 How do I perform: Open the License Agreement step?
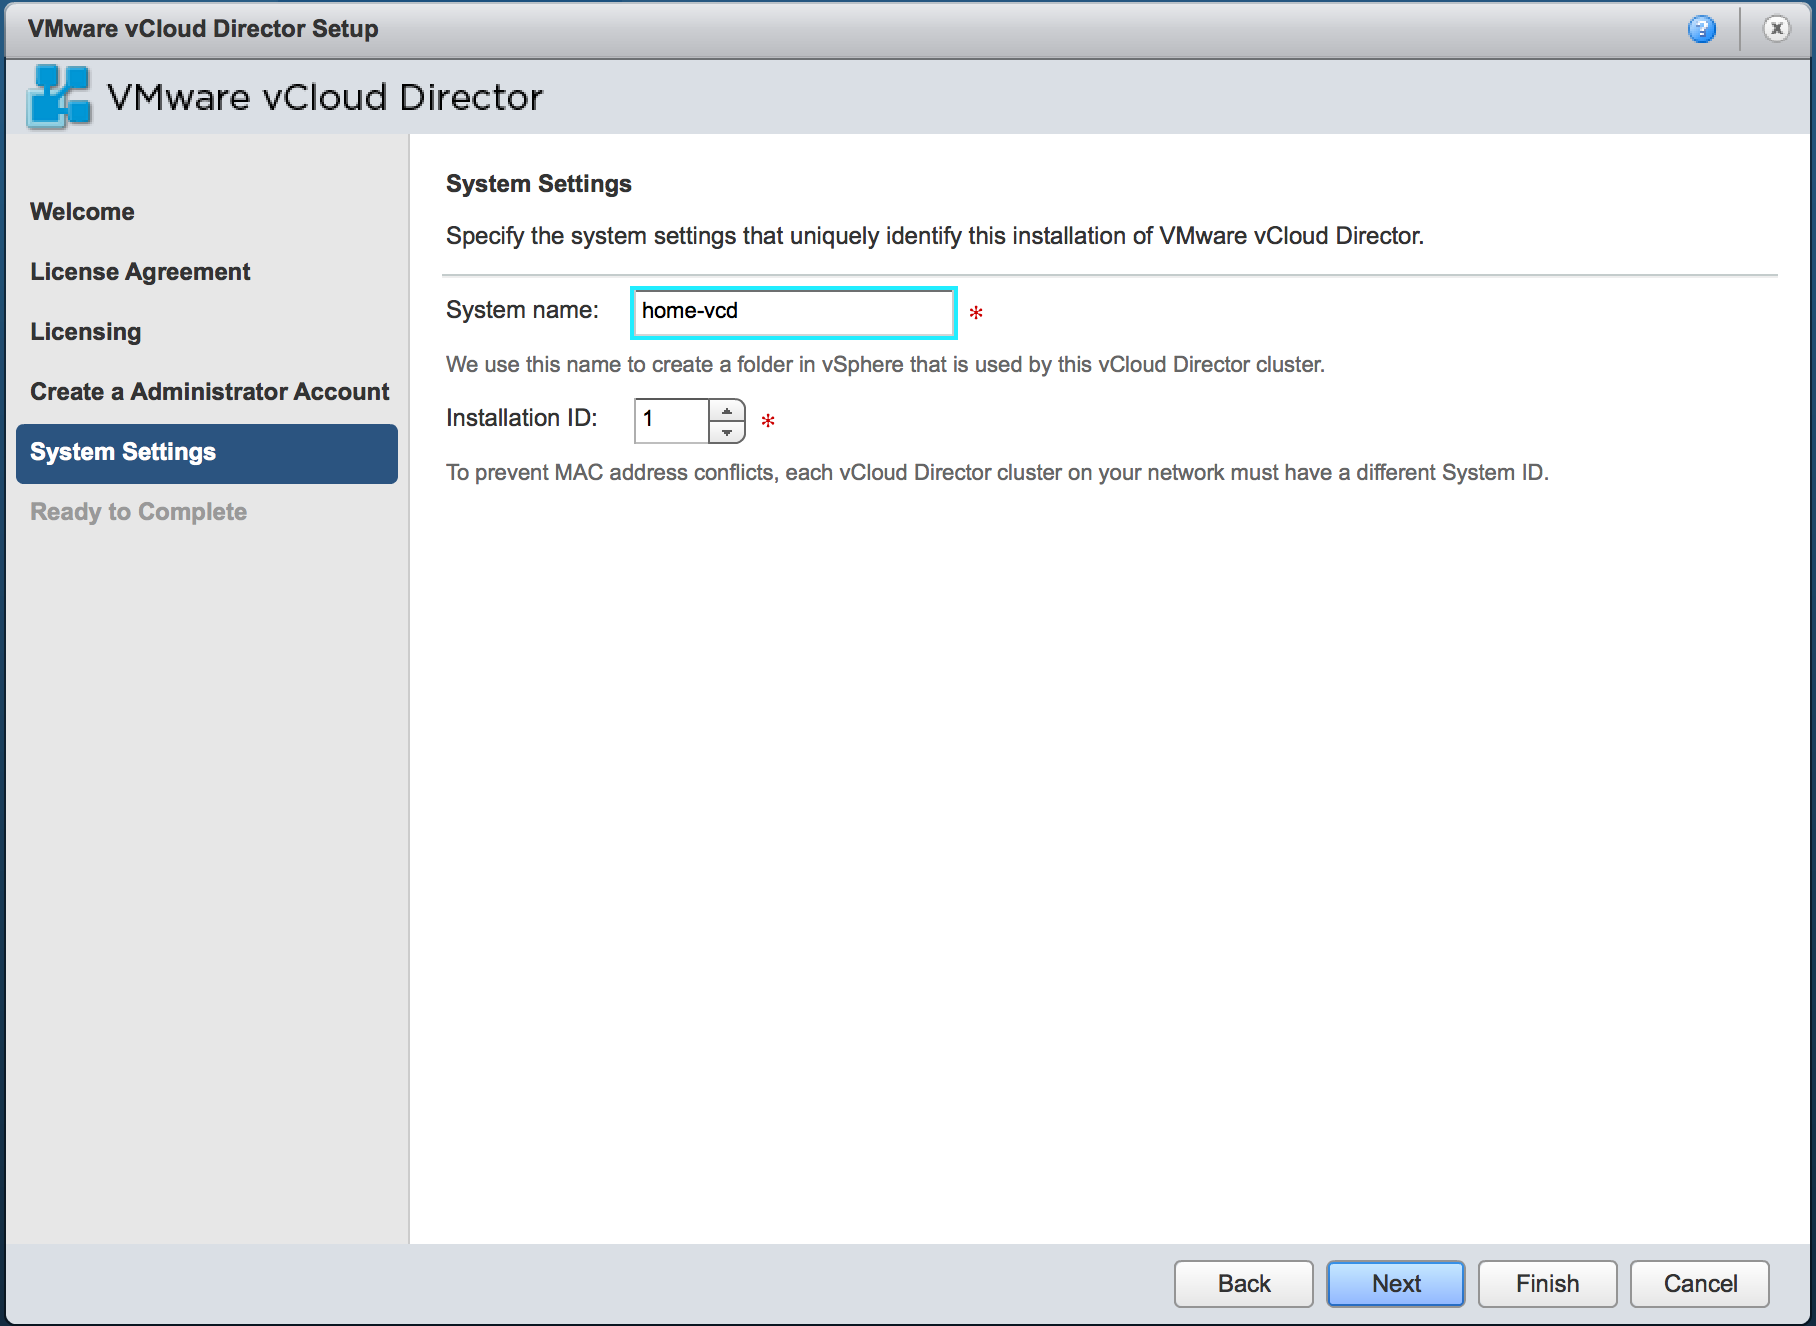140,272
